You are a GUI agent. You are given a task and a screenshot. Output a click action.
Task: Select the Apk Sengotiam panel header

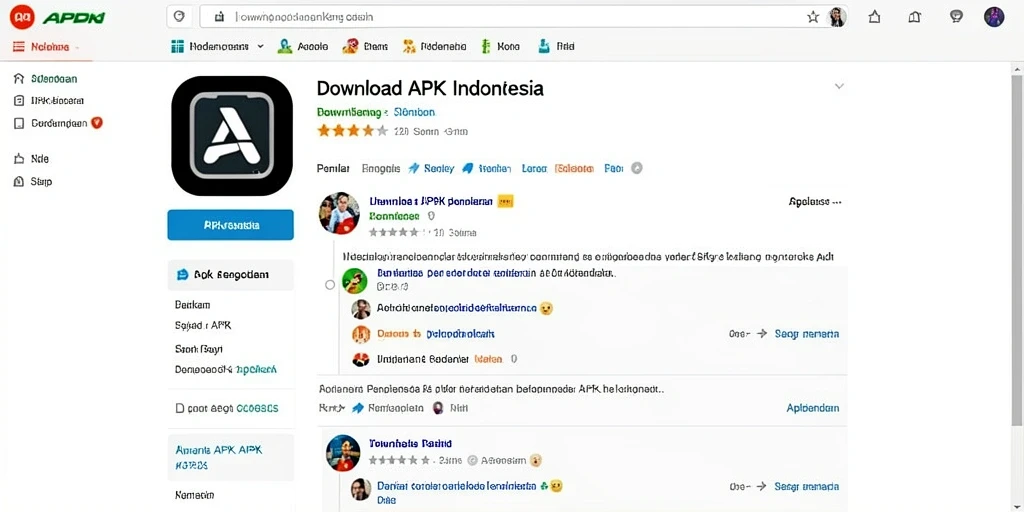click(231, 275)
